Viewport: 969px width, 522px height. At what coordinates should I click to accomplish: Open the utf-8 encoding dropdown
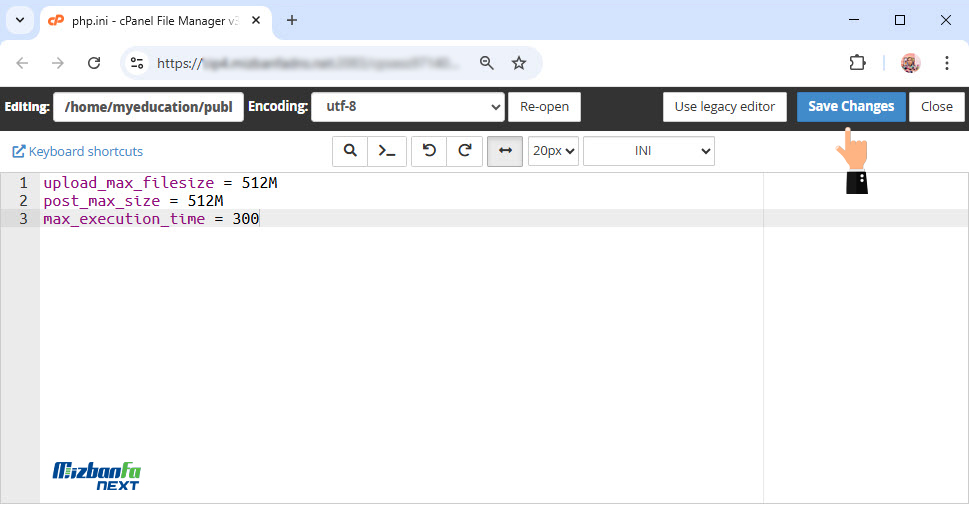tap(407, 107)
